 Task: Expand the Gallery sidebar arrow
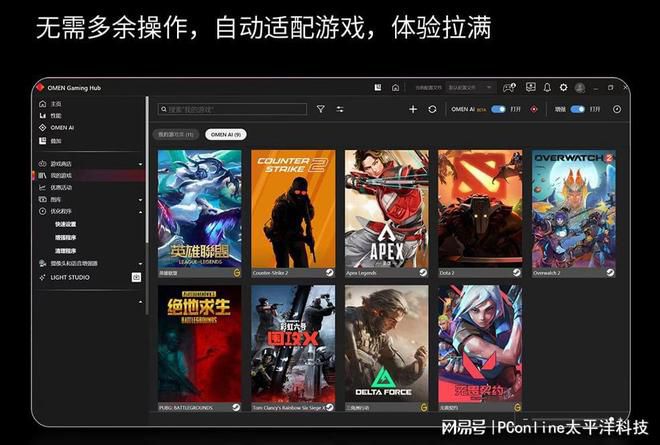tap(140, 200)
